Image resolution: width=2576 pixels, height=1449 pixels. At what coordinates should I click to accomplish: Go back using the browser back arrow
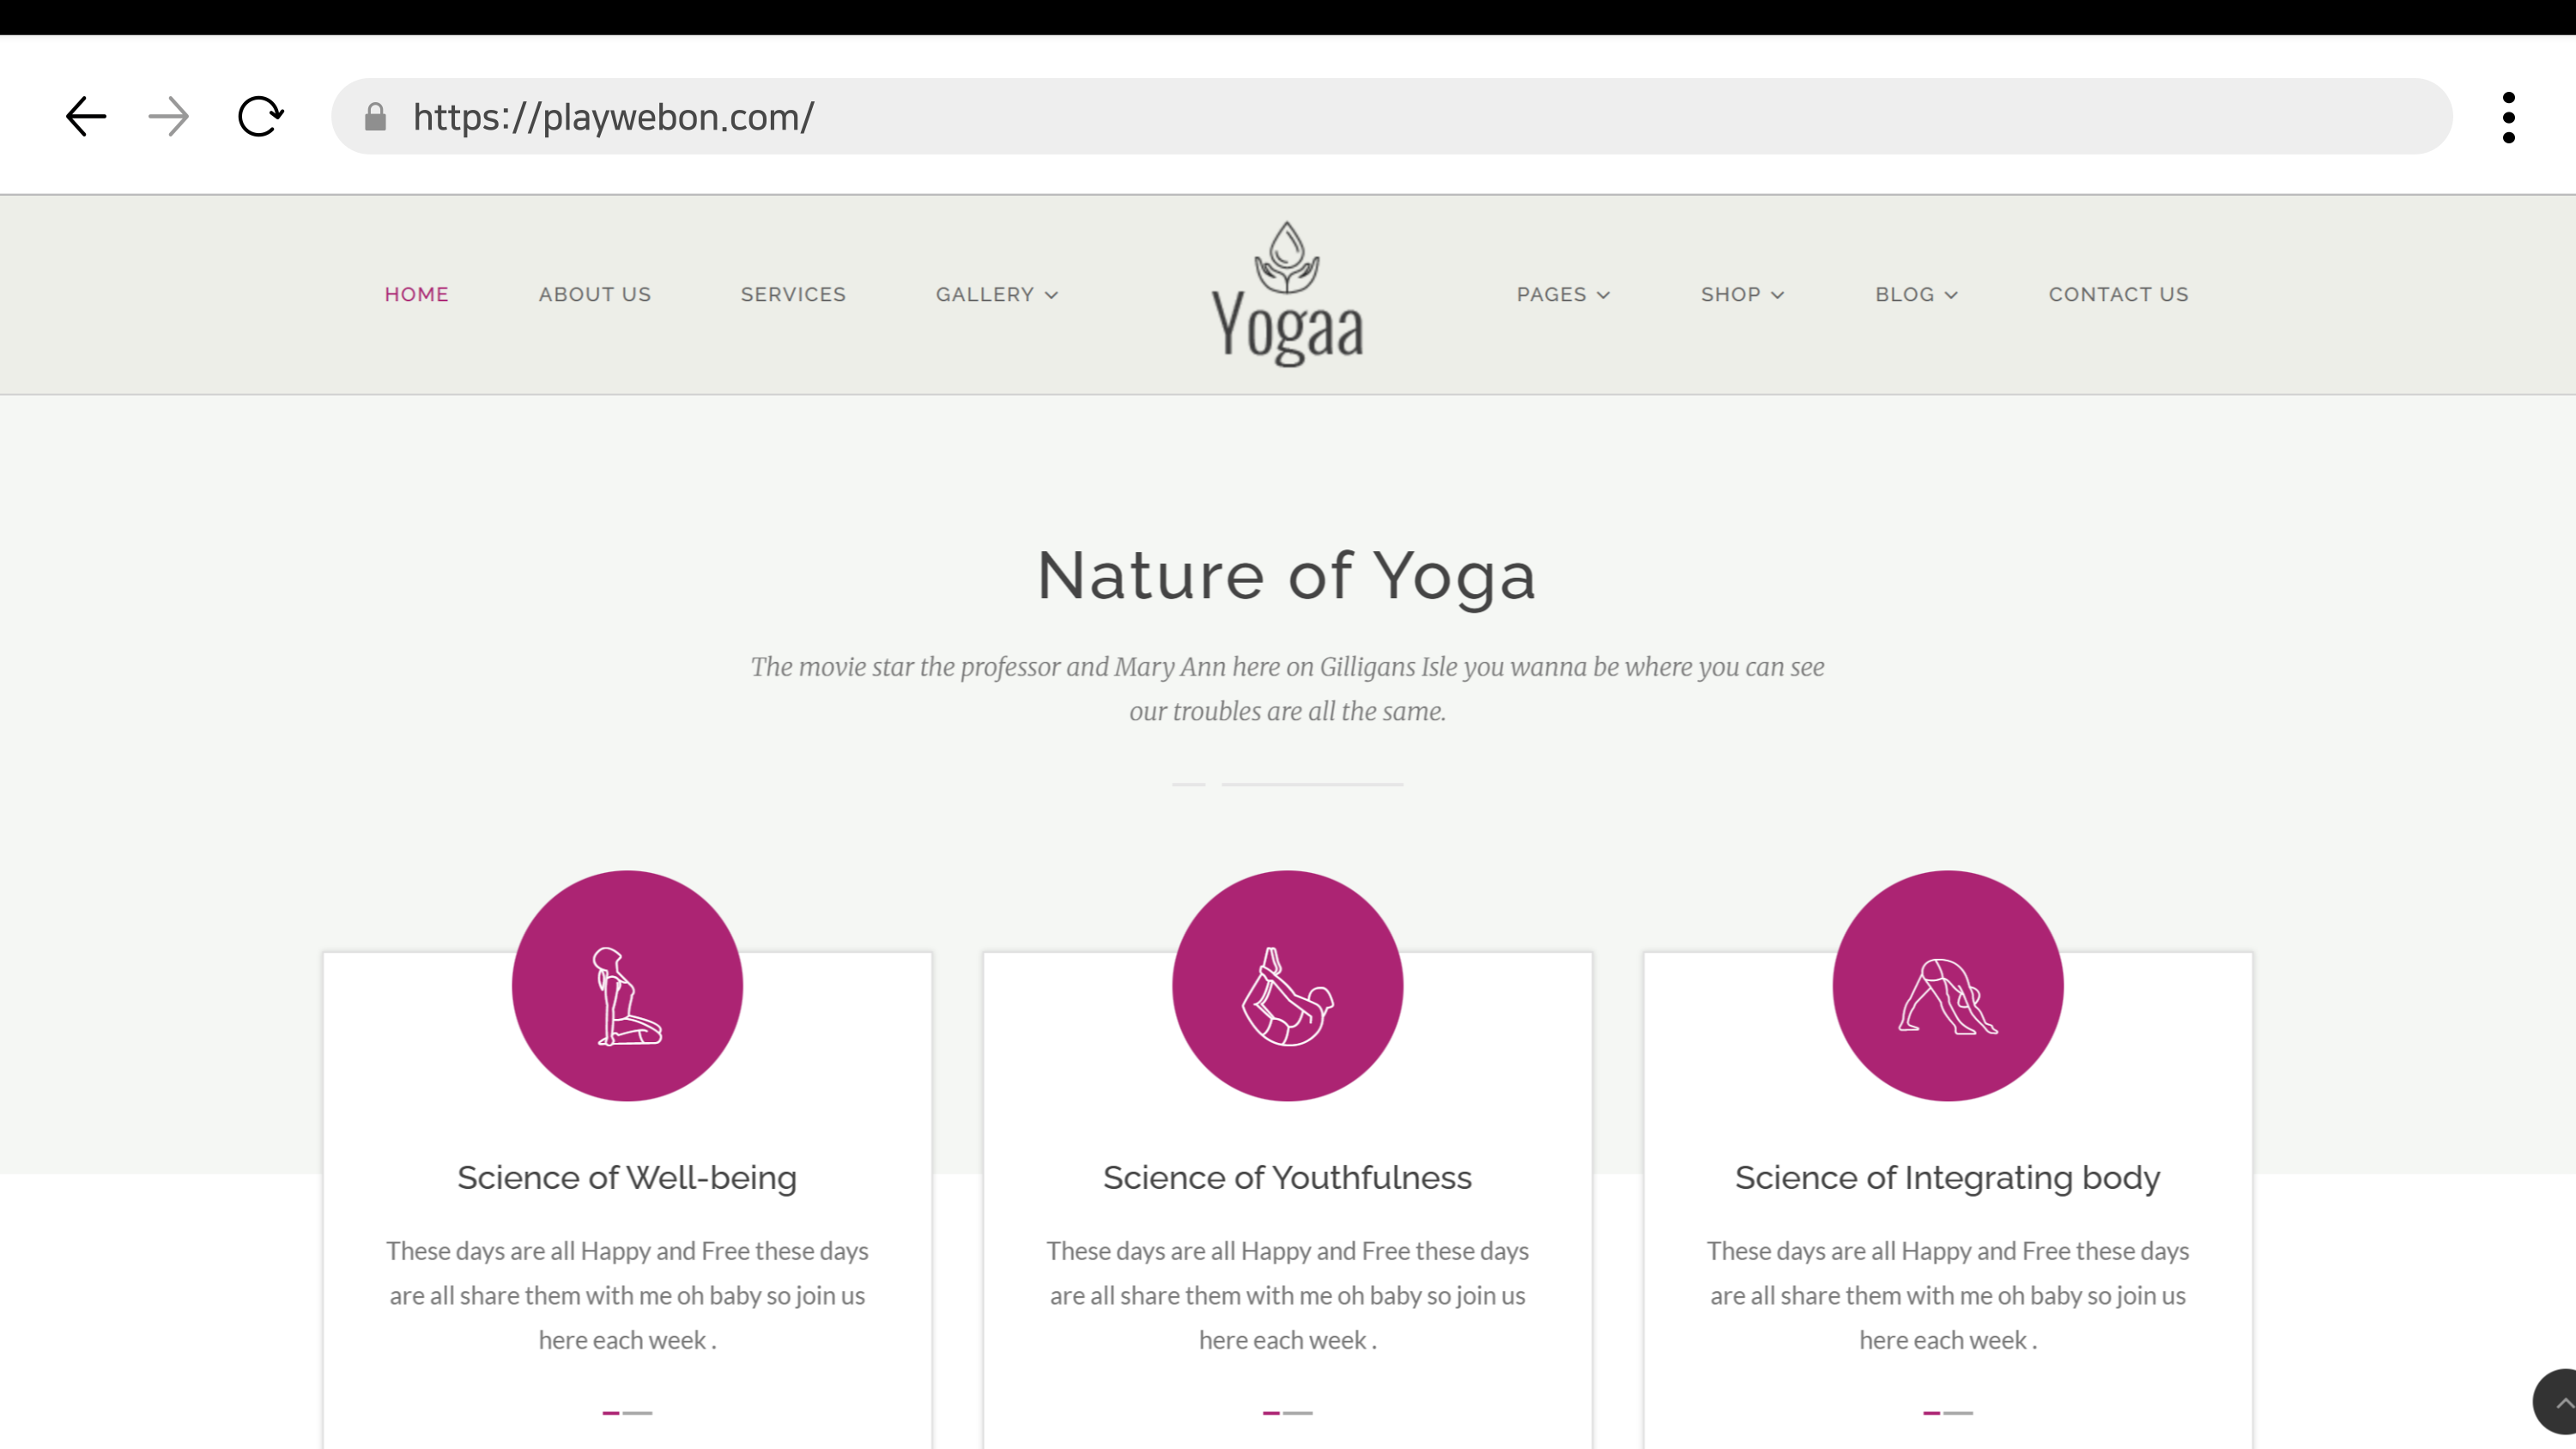(x=86, y=117)
